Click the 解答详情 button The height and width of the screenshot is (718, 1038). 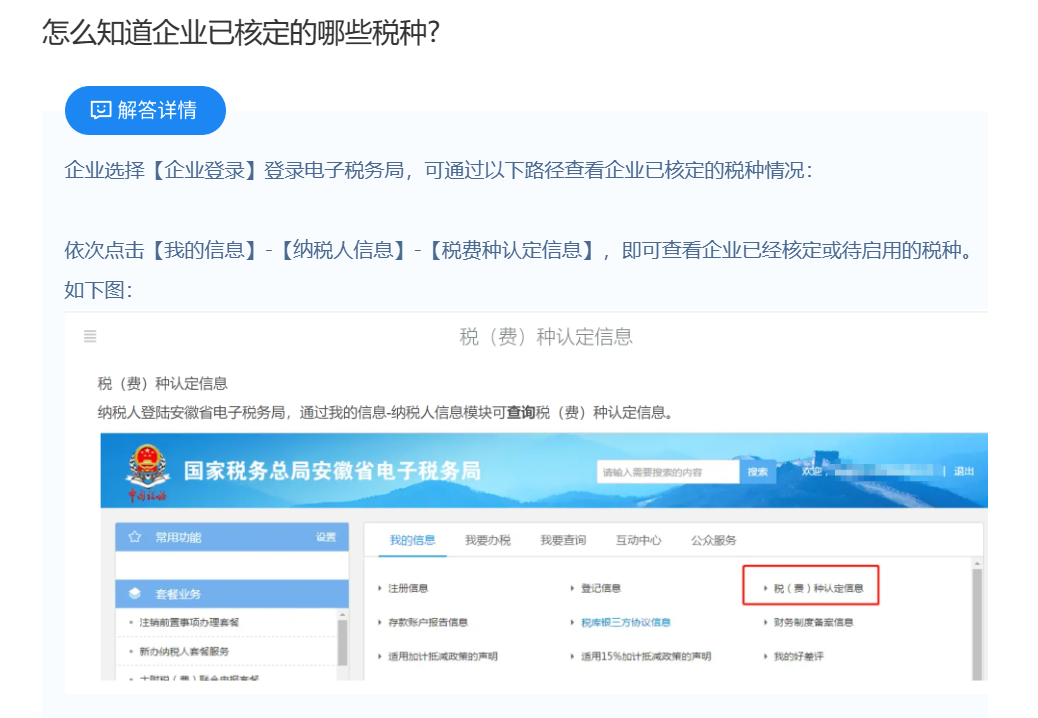click(x=145, y=110)
